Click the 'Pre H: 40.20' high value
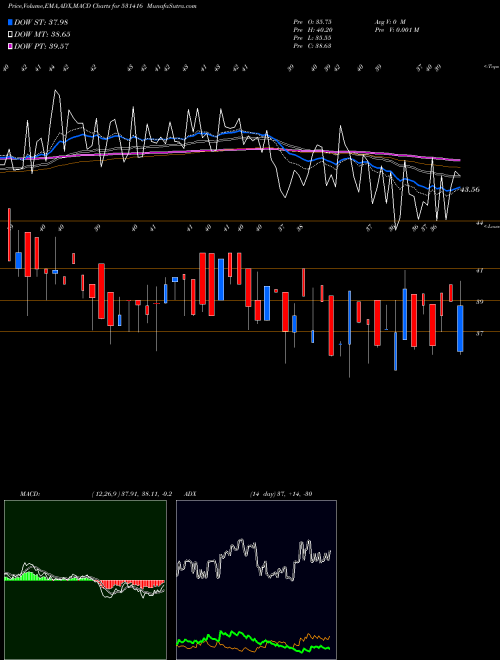 (312, 30)
